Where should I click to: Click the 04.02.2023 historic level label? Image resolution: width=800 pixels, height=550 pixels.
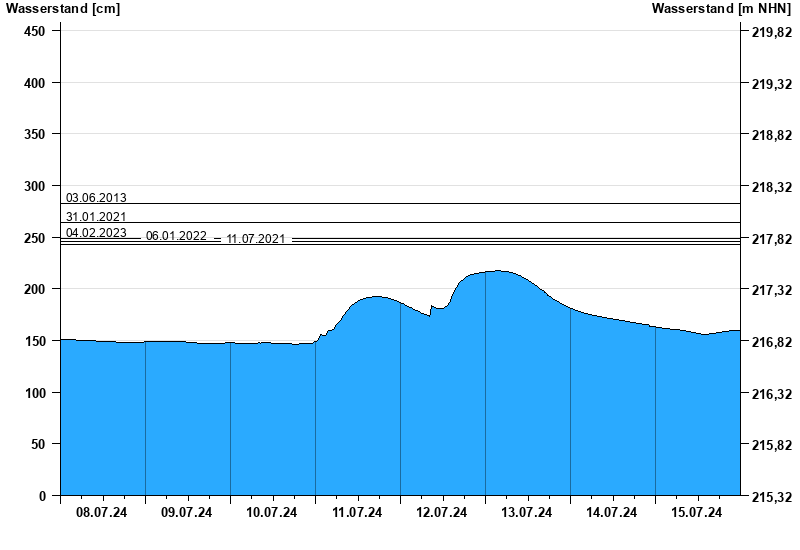[96, 233]
